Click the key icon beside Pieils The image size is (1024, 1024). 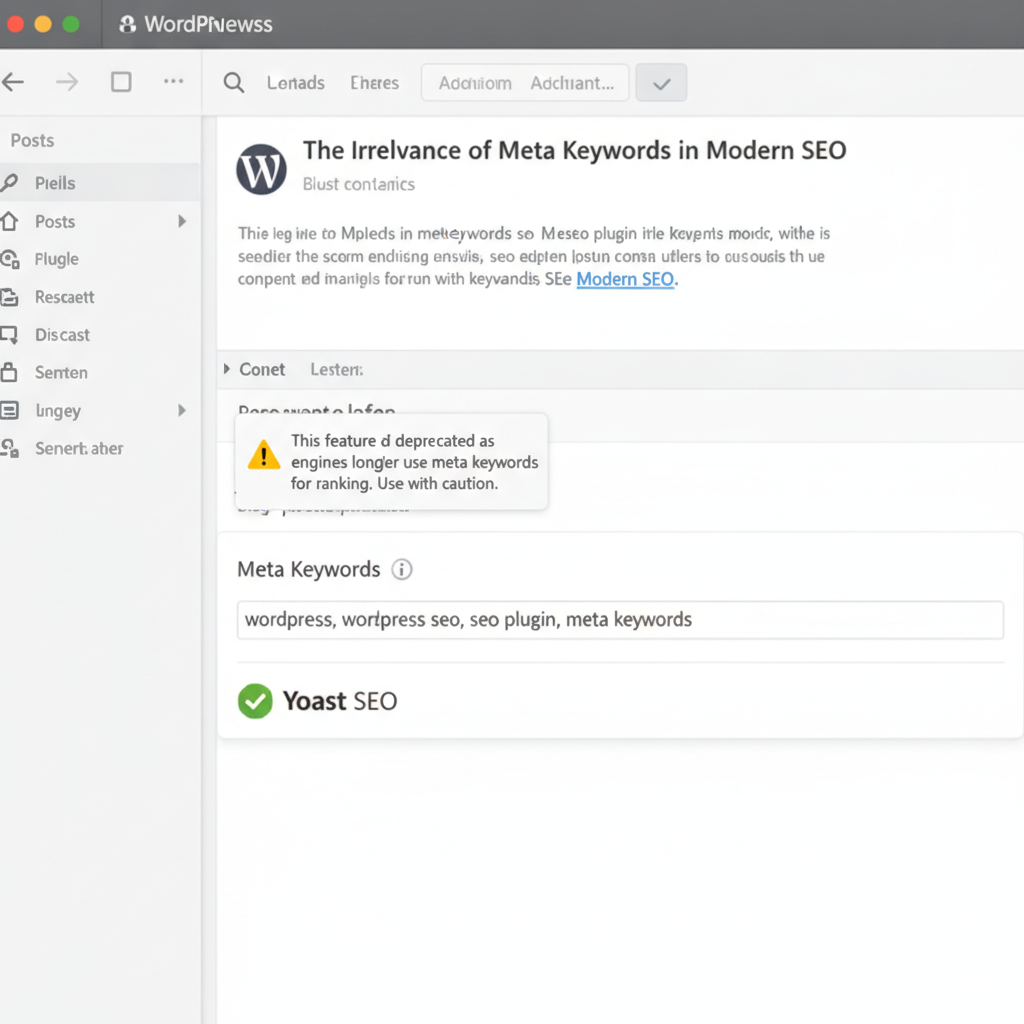(x=9, y=183)
